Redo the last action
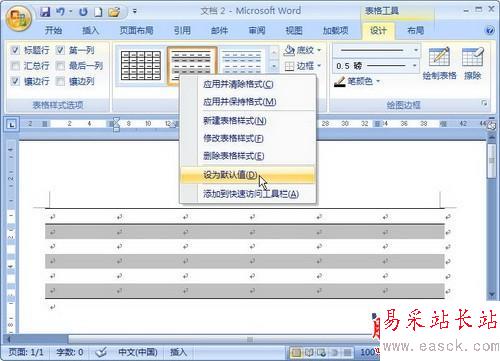The height and width of the screenshot is (361, 500). [83, 12]
